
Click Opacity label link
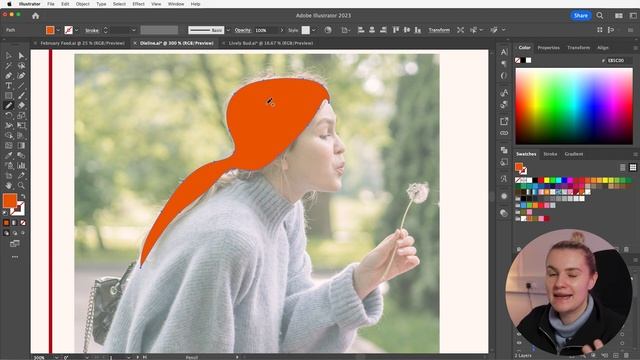[242, 30]
